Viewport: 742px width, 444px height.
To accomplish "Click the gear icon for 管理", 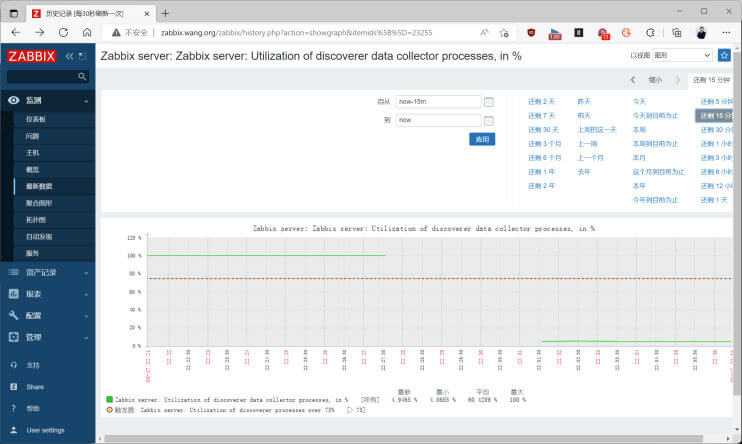I will coord(14,337).
